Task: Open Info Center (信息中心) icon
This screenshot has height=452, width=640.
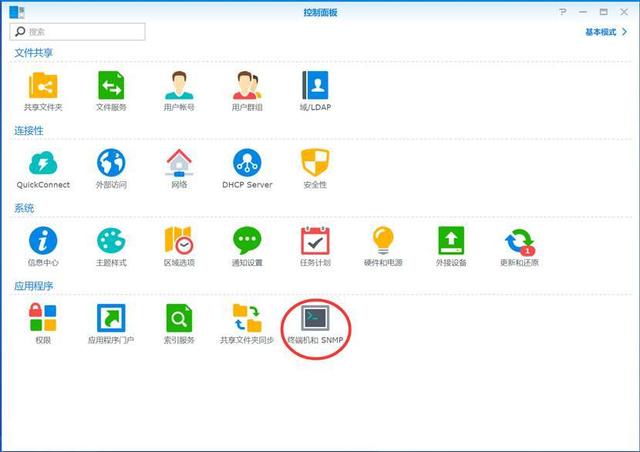Action: click(x=43, y=240)
